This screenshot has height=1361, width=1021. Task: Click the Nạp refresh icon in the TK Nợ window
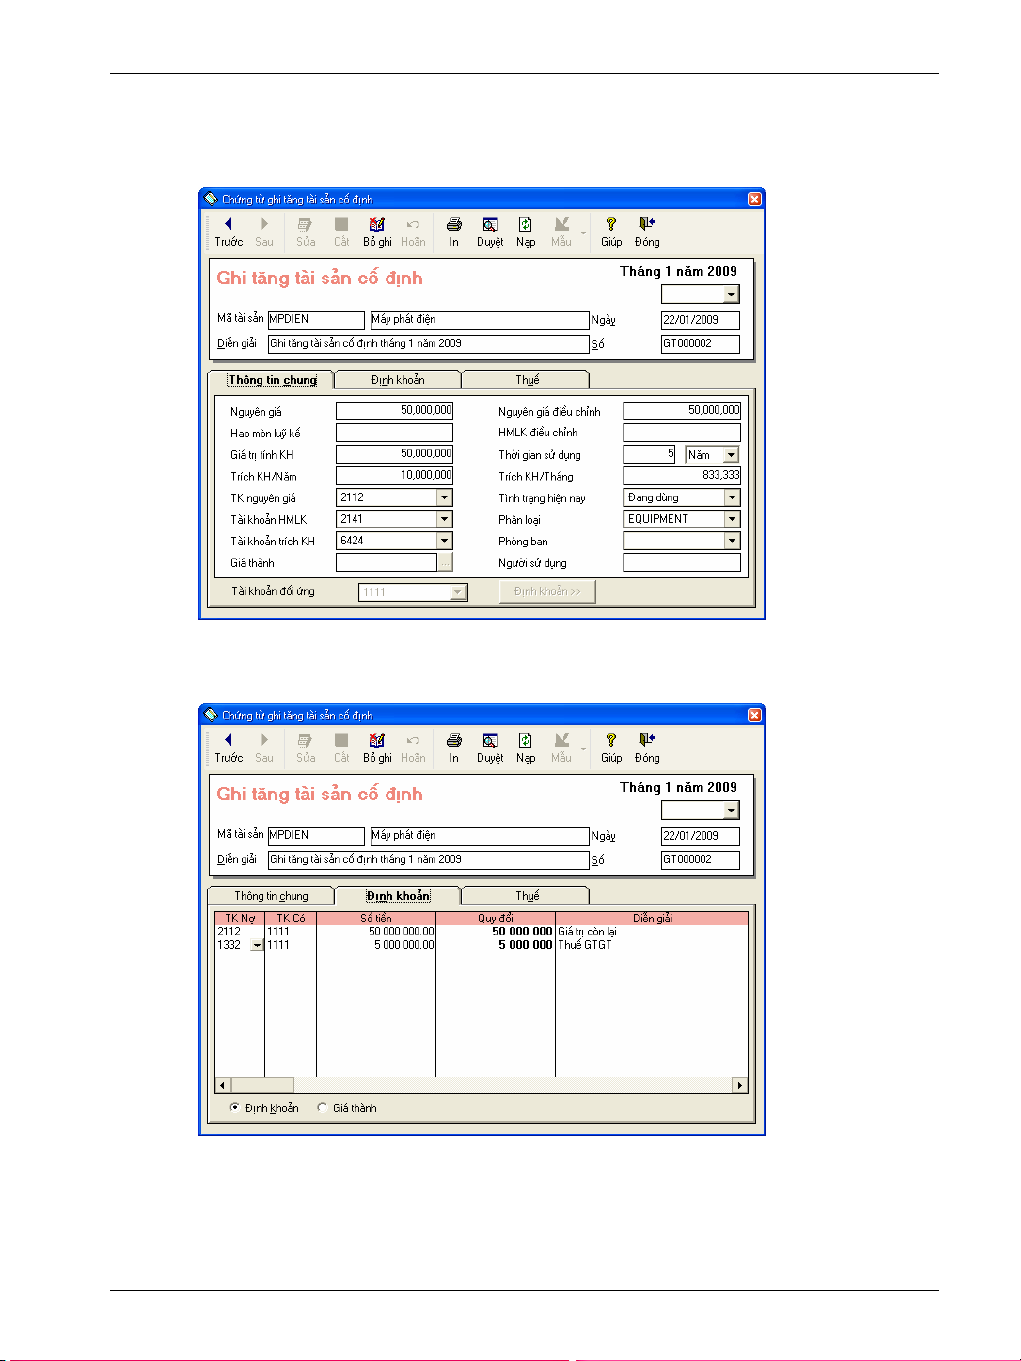(x=525, y=741)
